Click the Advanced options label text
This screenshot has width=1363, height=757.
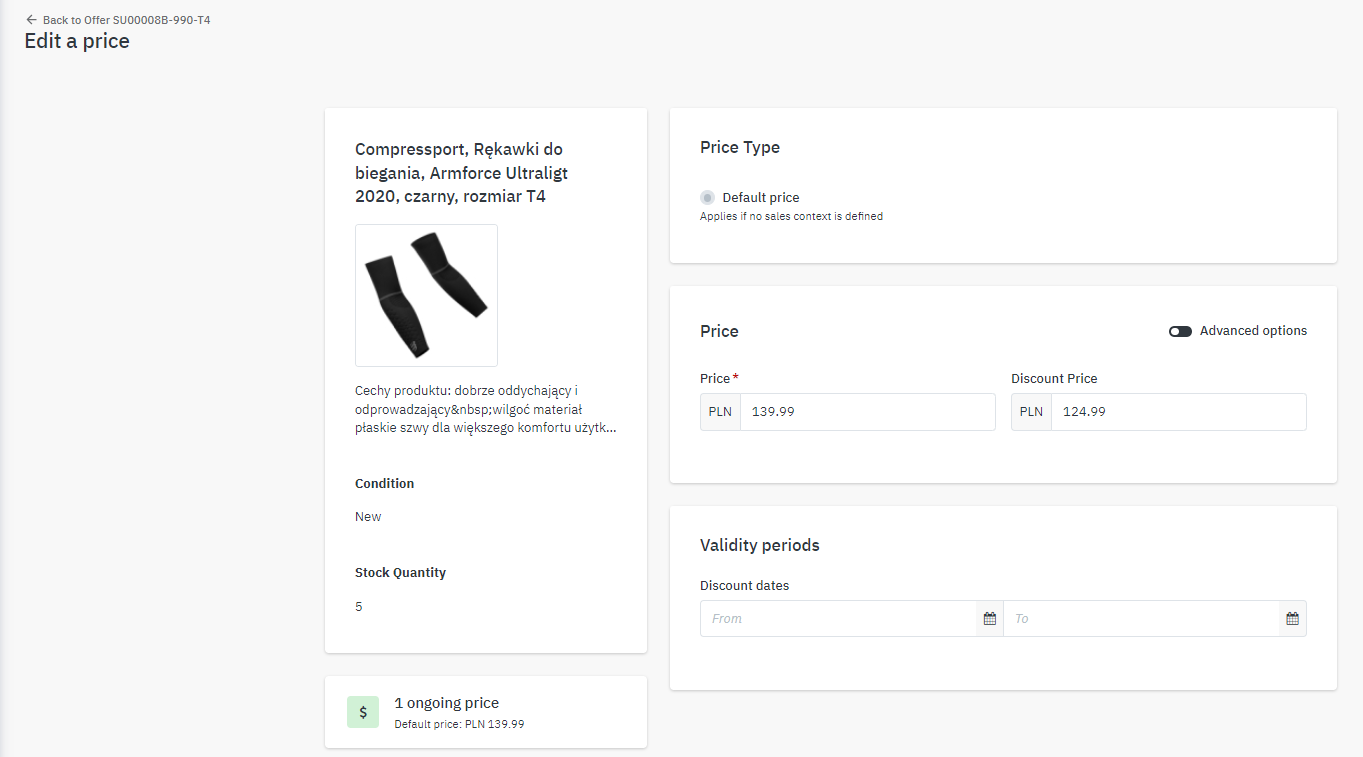coord(1253,331)
